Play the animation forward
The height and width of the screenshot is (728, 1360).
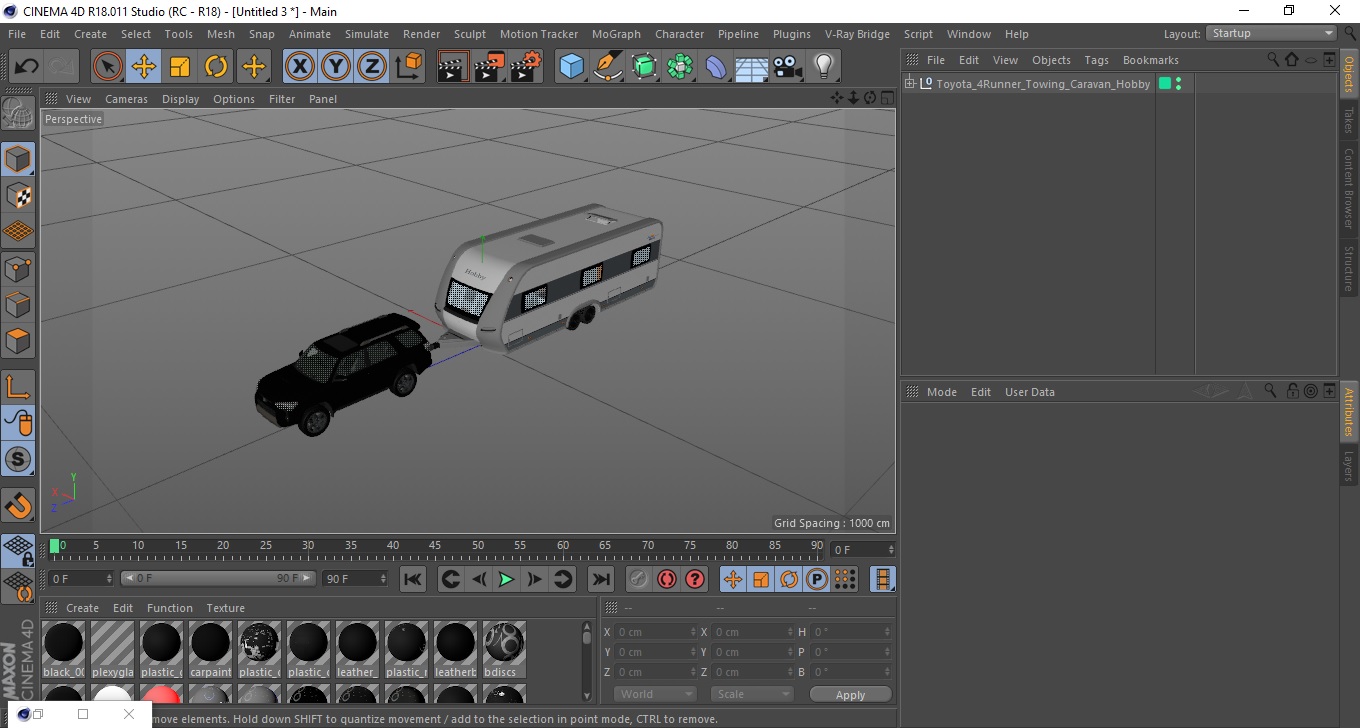tap(506, 579)
